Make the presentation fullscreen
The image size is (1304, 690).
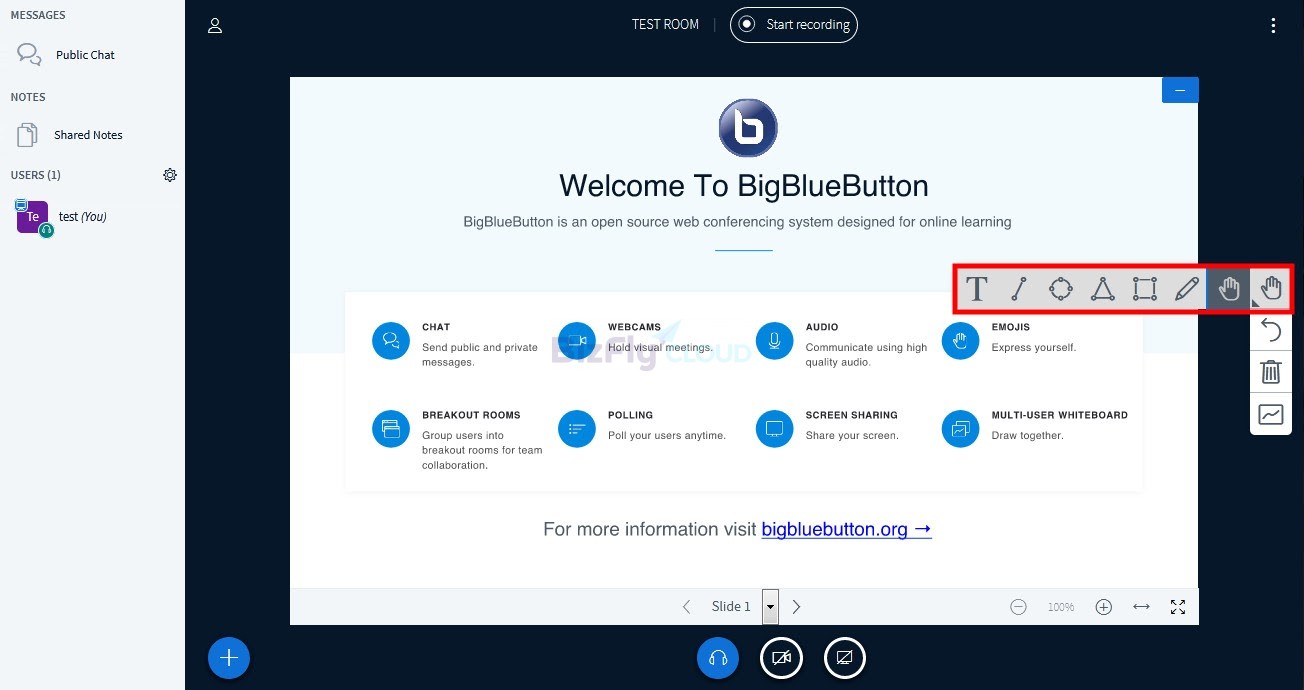pyautogui.click(x=1178, y=607)
